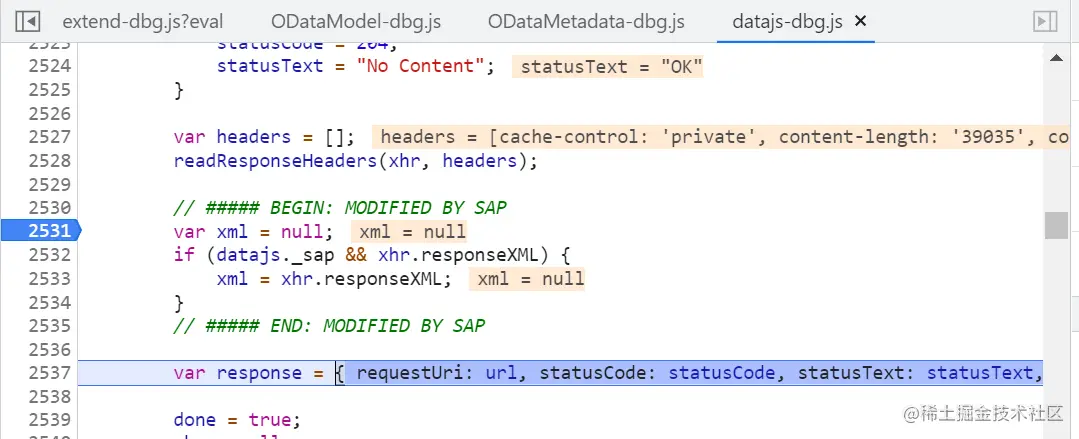Set a breakpoint on line 2527
The width and height of the screenshot is (1079, 439).
[50, 137]
